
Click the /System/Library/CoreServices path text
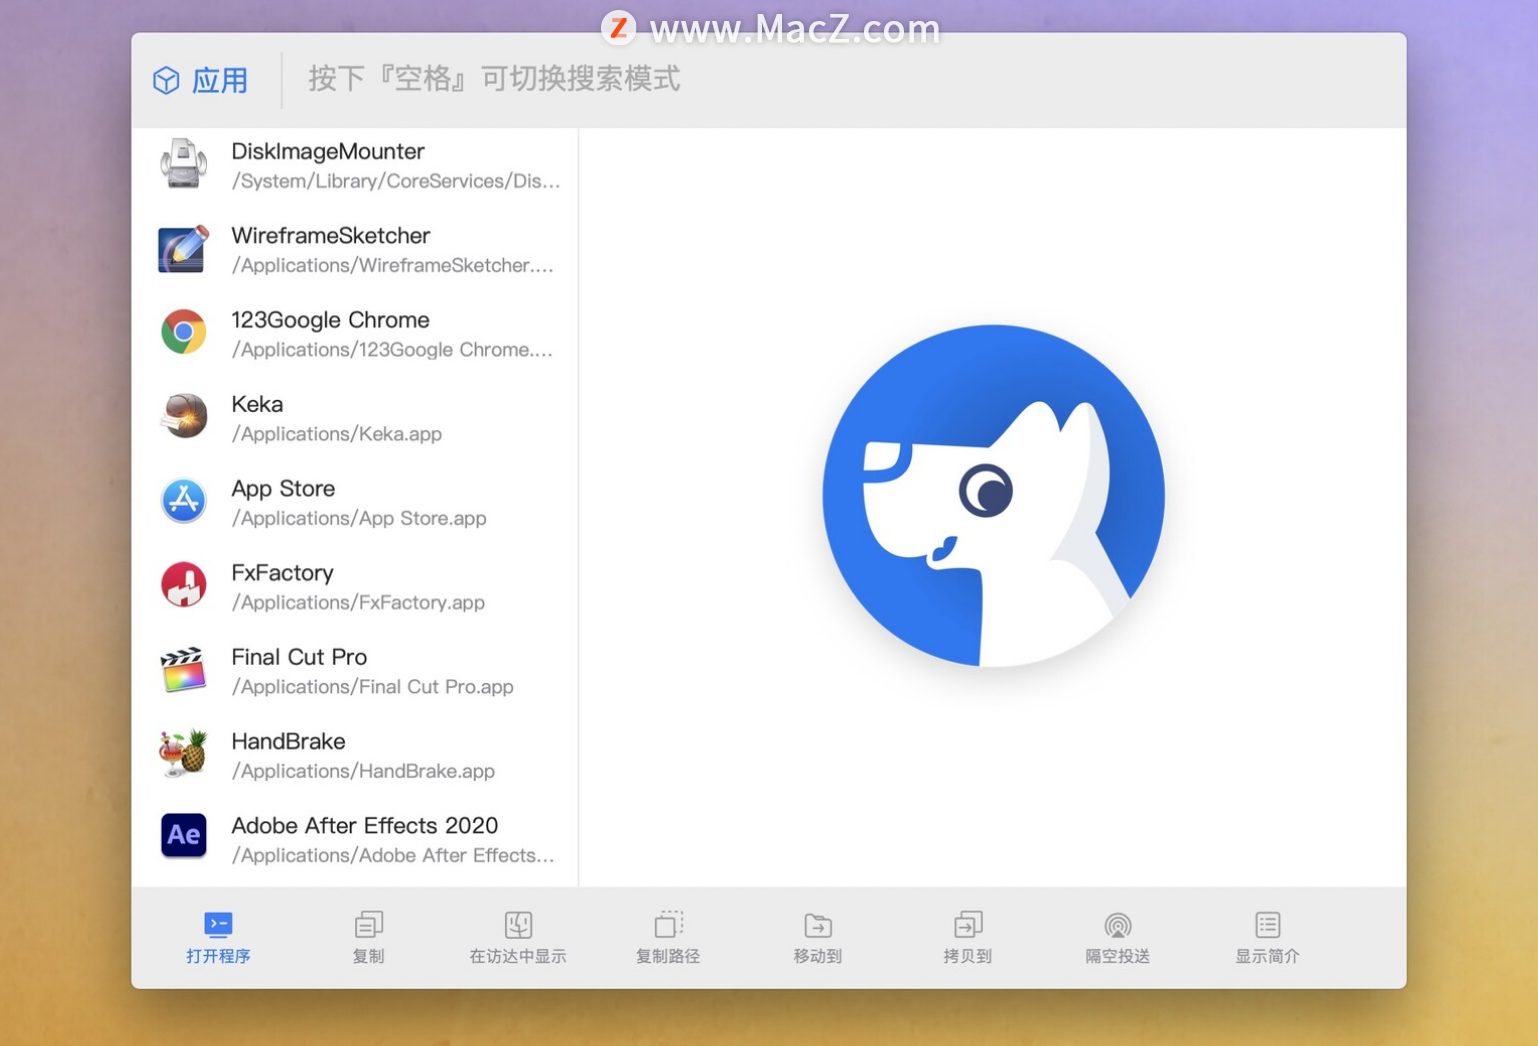tap(396, 181)
